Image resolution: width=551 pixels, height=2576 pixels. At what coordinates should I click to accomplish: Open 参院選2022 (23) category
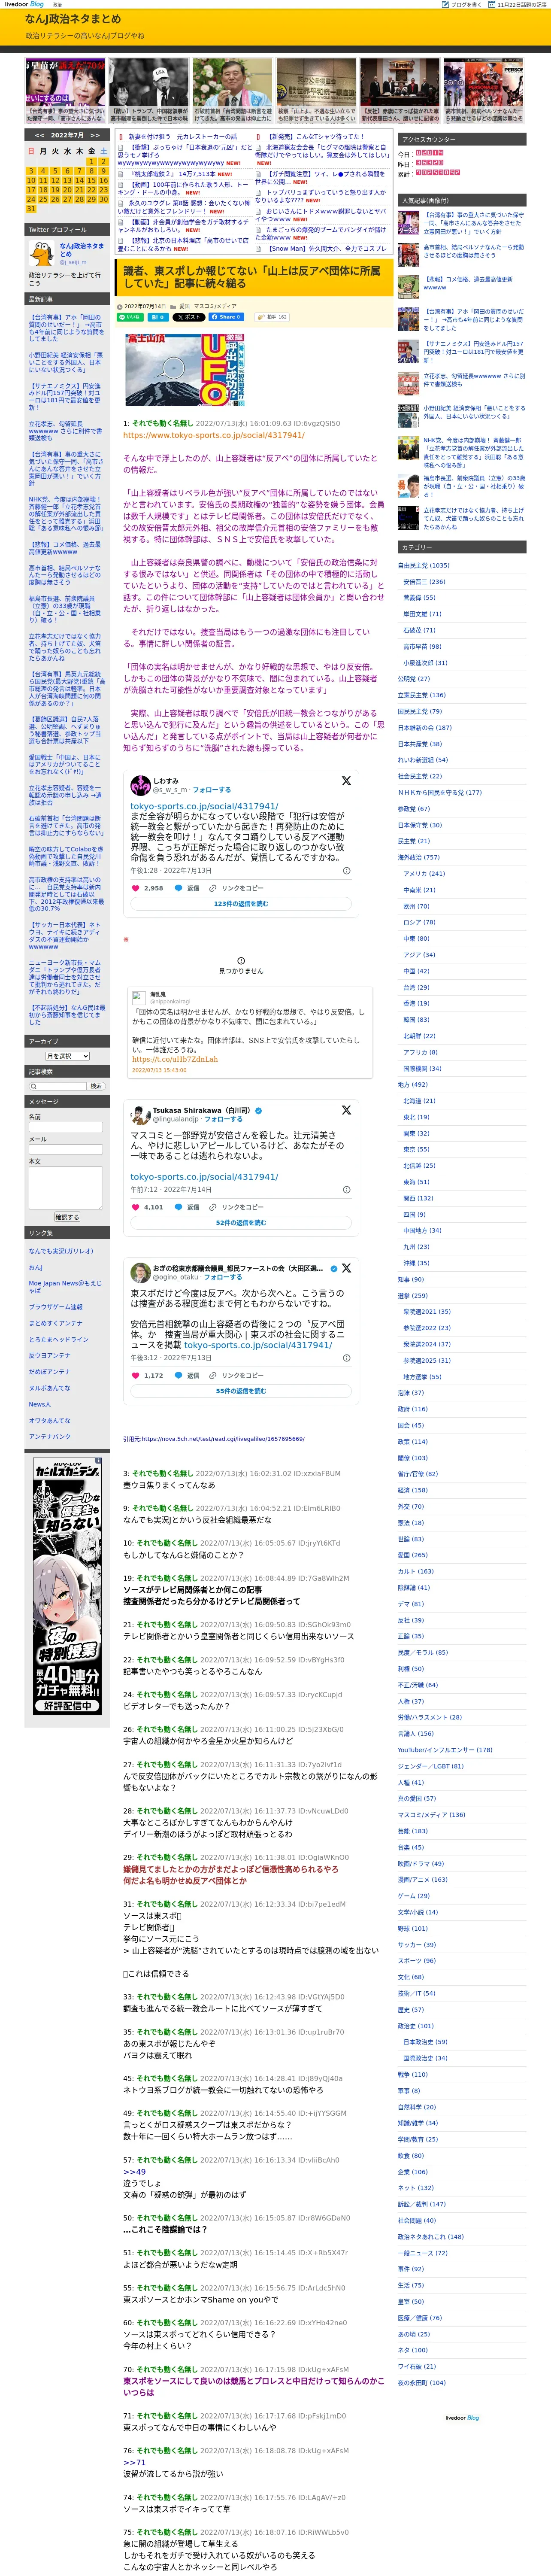(427, 1328)
